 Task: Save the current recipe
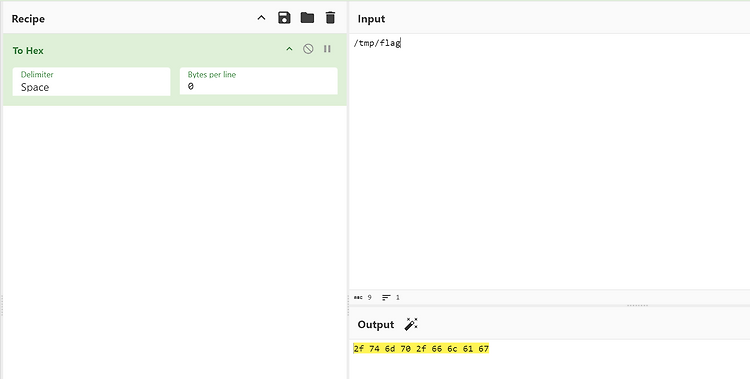(x=284, y=18)
